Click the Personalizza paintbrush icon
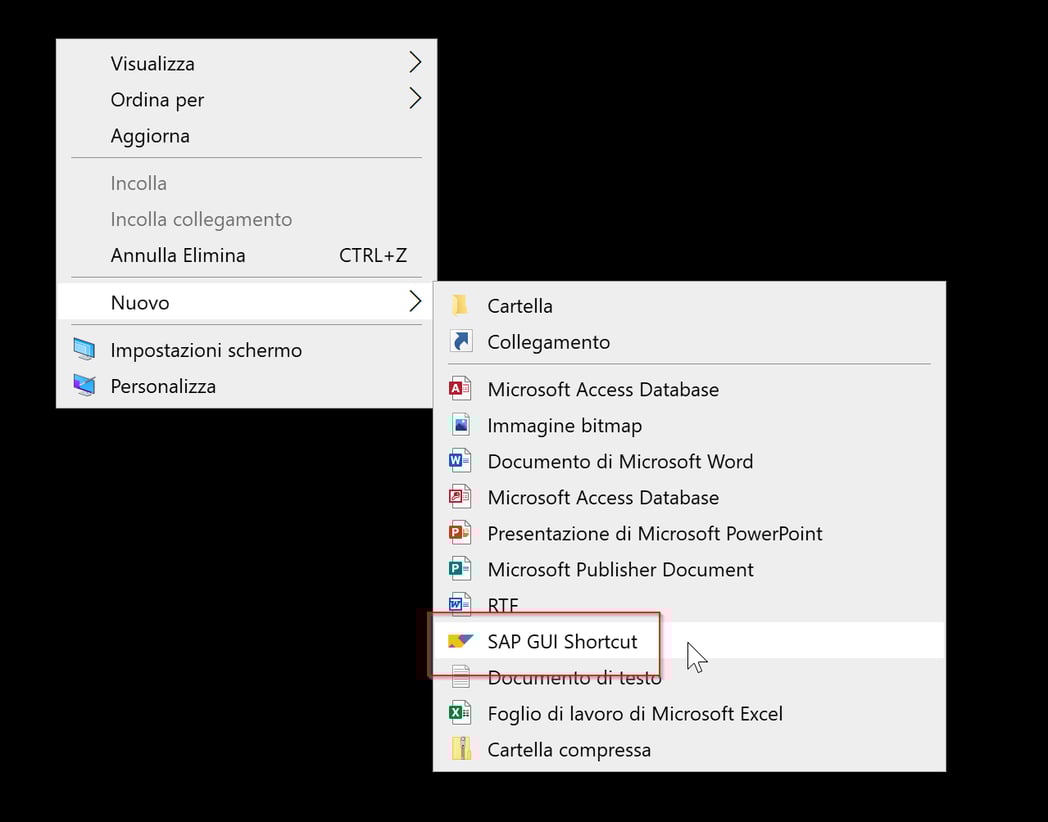This screenshot has height=822, width=1048. [x=86, y=386]
